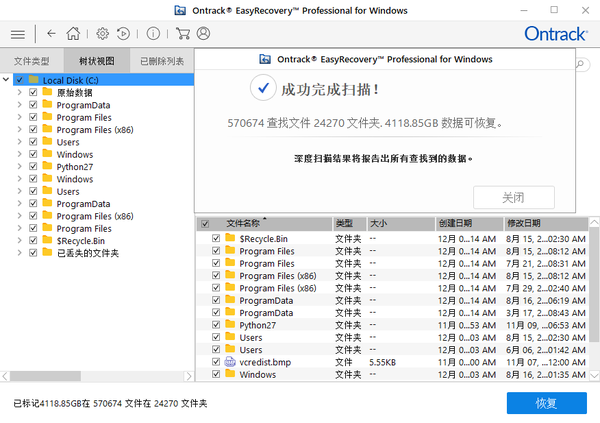Screen dimensions: 600x423
Task: Click the back arrow icon
Action: click(51, 33)
